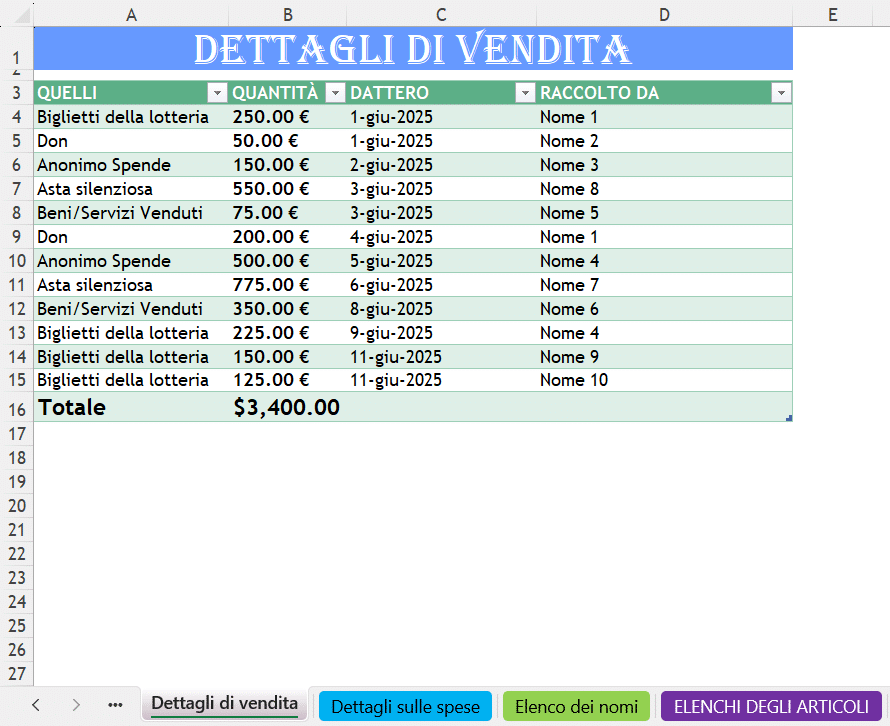Open the sheet list via the ellipsis icon
The image size is (890, 726).
coord(115,704)
